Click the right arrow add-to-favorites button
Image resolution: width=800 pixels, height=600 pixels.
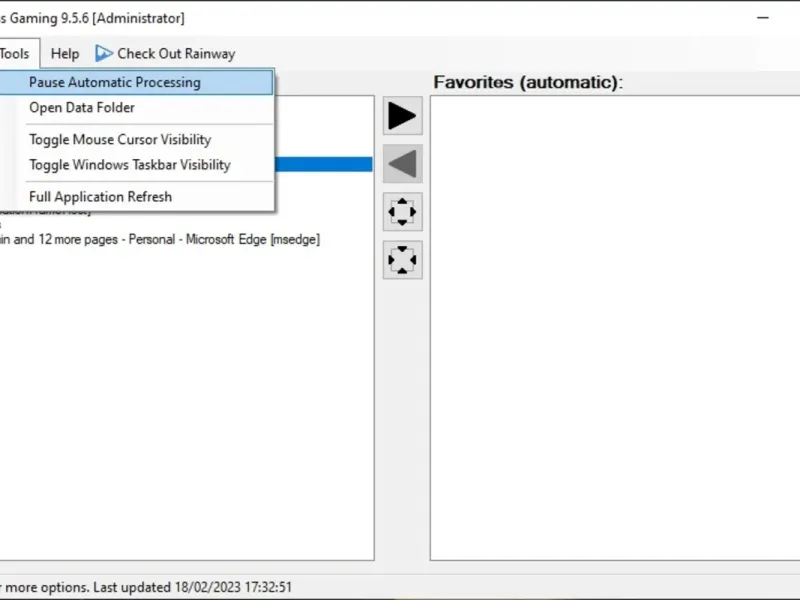tap(403, 116)
